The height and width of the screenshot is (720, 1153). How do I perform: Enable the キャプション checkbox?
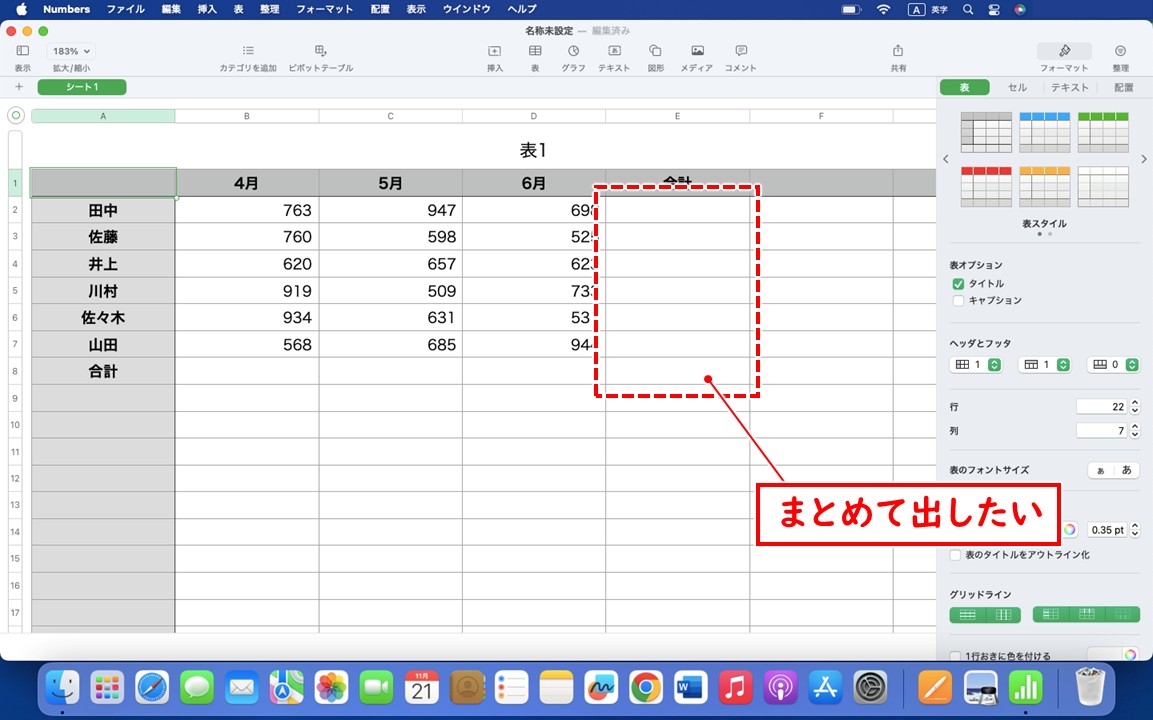[x=957, y=300]
